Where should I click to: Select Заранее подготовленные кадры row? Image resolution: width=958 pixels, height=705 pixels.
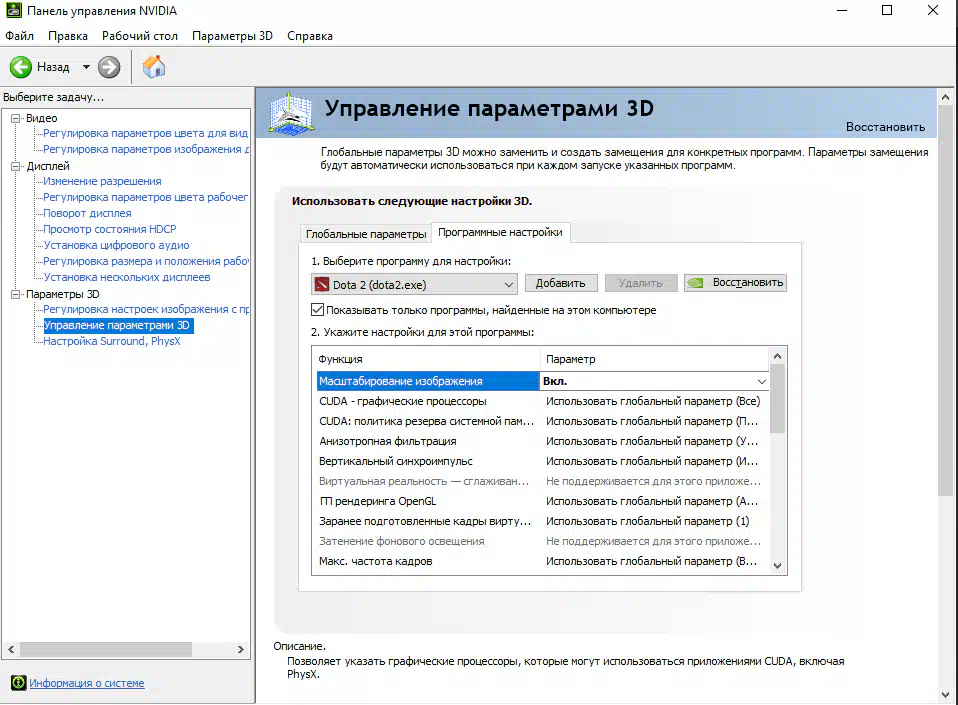coord(542,521)
